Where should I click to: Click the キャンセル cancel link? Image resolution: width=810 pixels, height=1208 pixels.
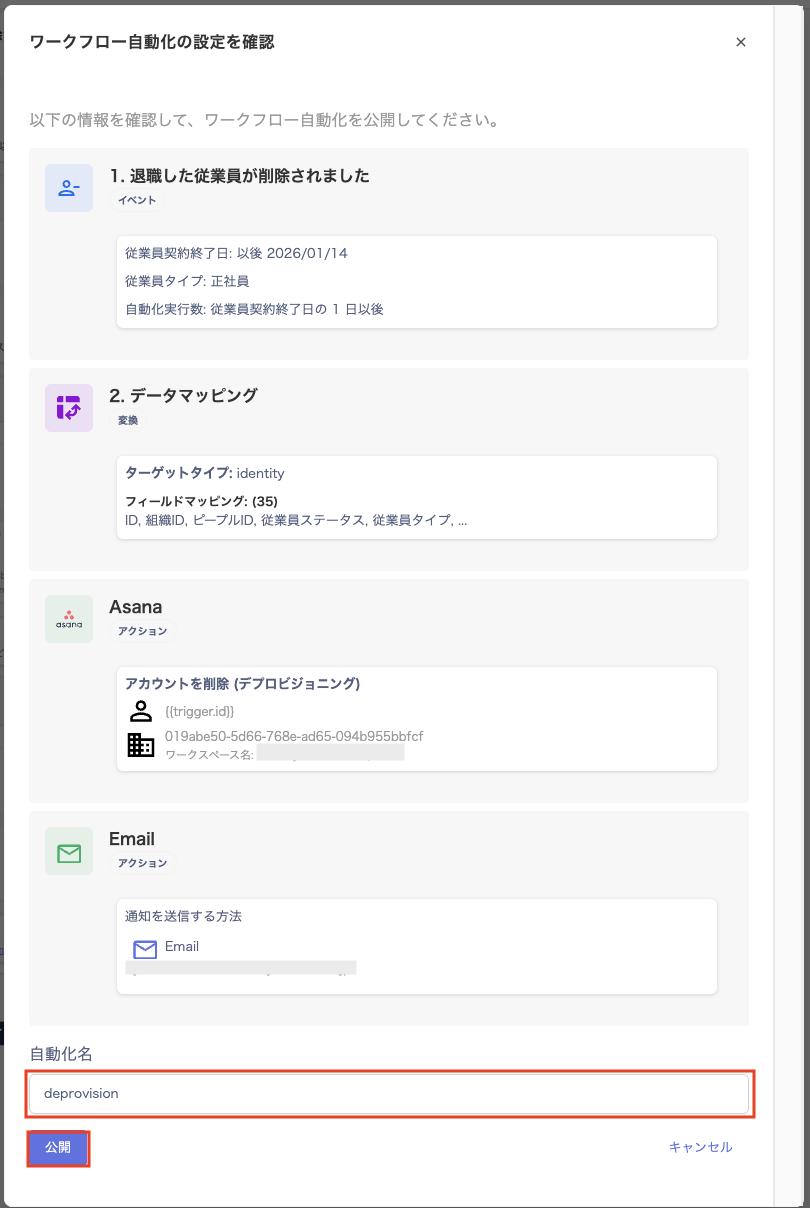(700, 1147)
